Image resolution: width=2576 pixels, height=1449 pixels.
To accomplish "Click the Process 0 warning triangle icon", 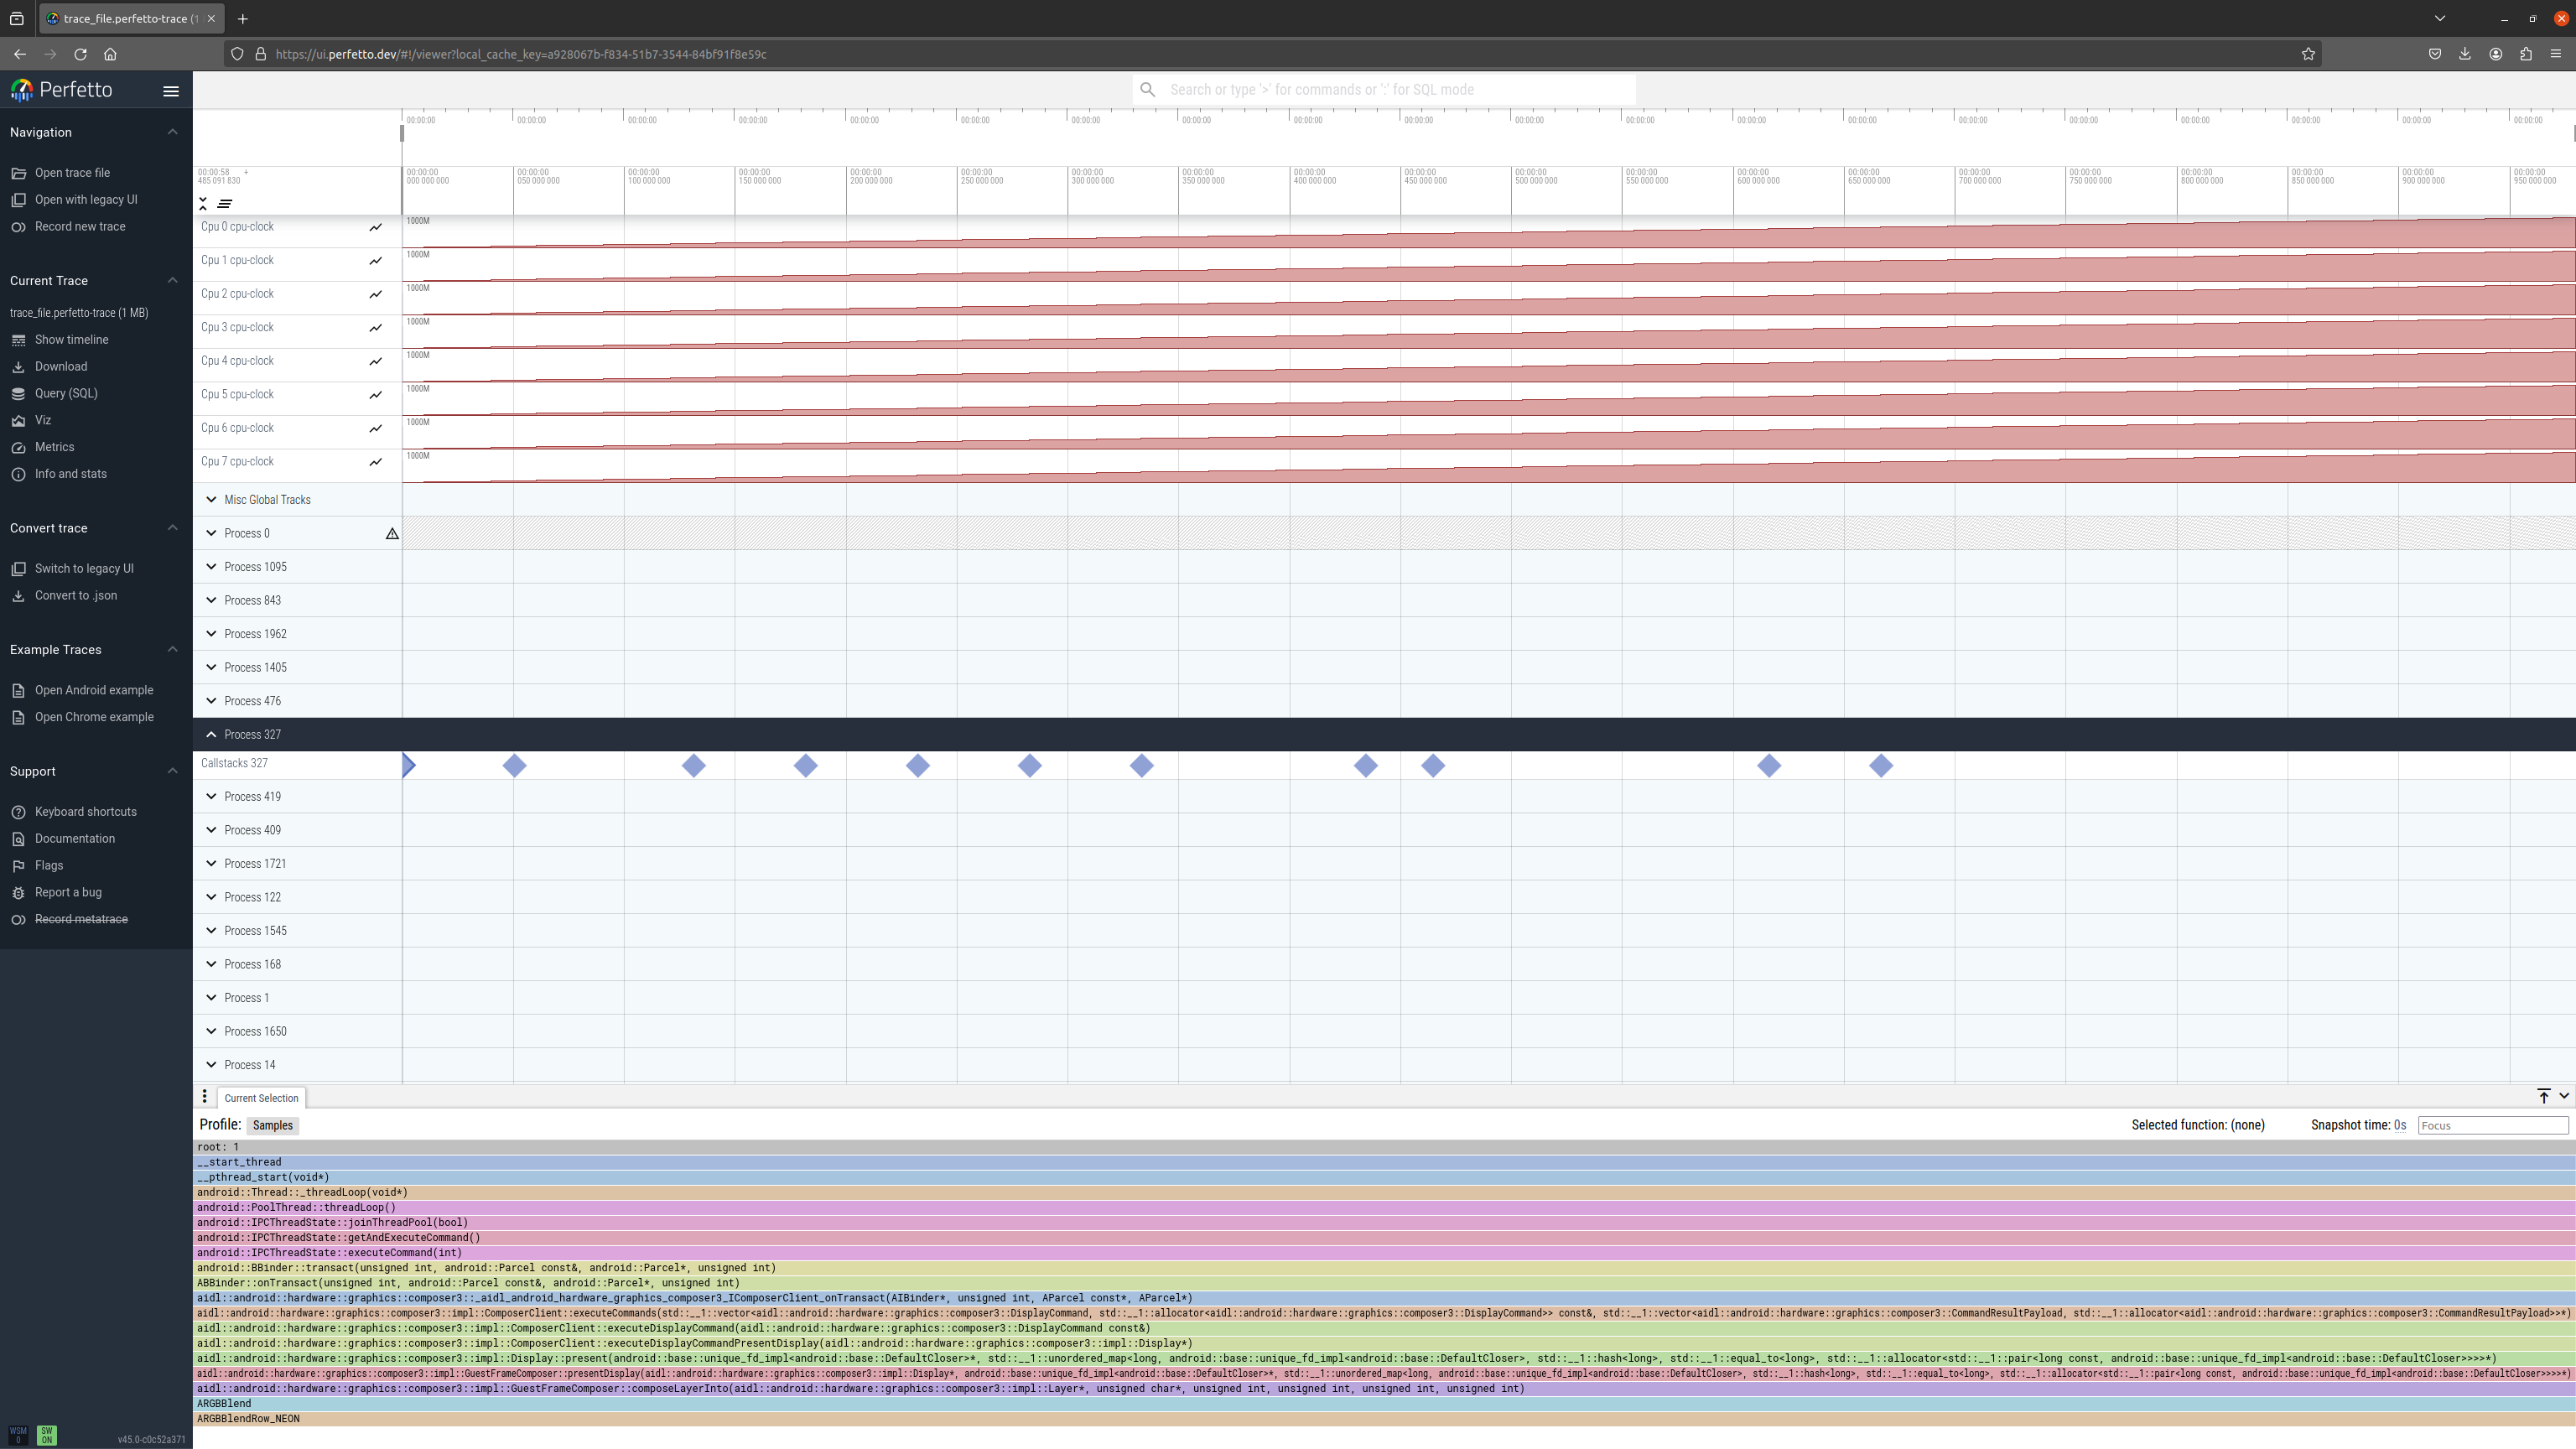I will 392,534.
